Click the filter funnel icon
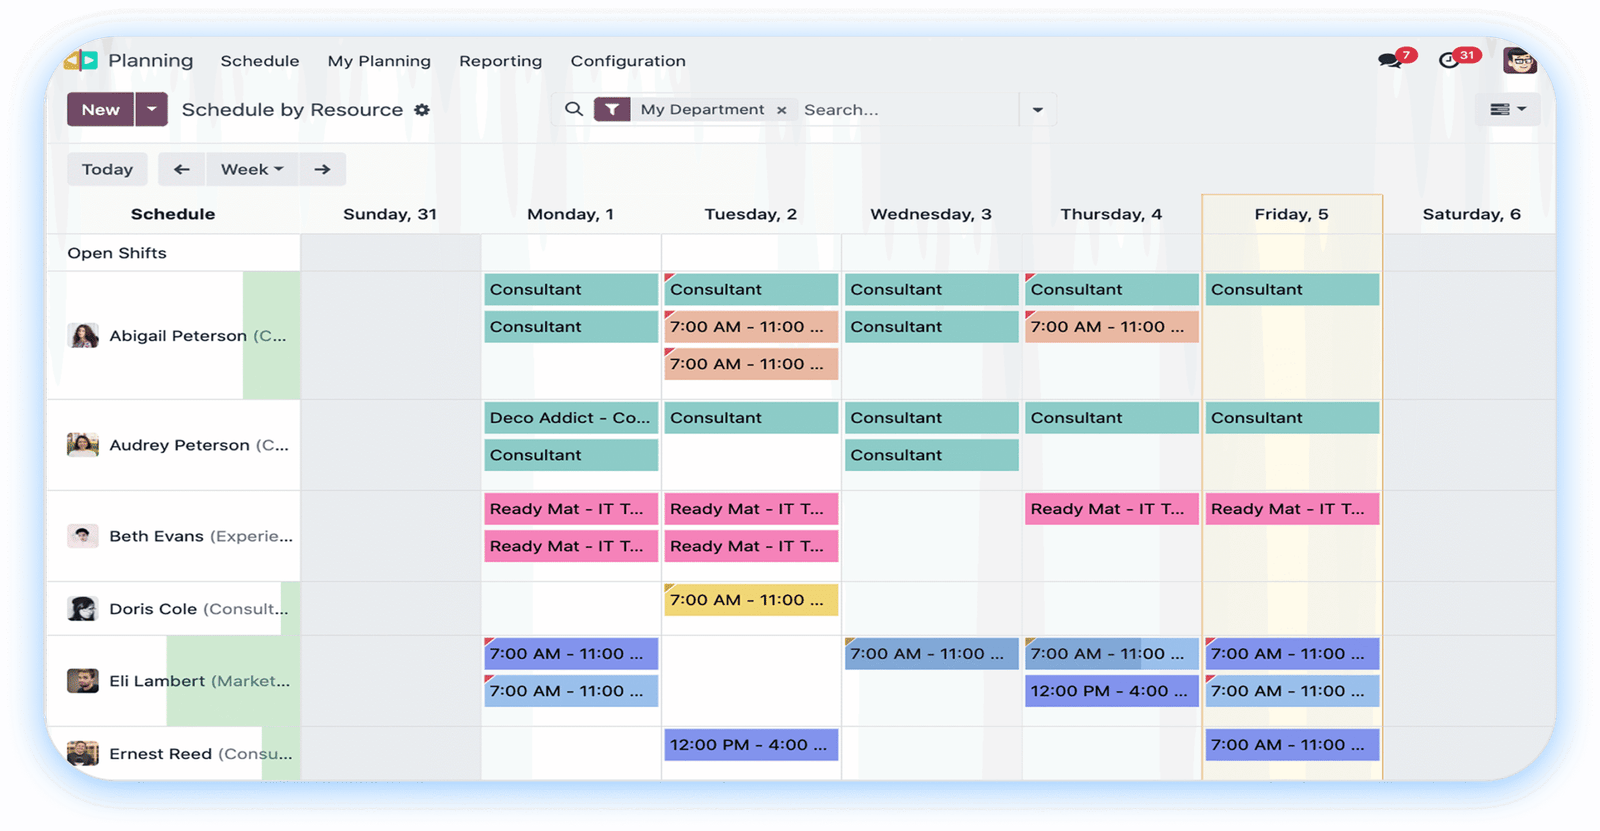This screenshot has width=1600, height=831. pos(611,110)
